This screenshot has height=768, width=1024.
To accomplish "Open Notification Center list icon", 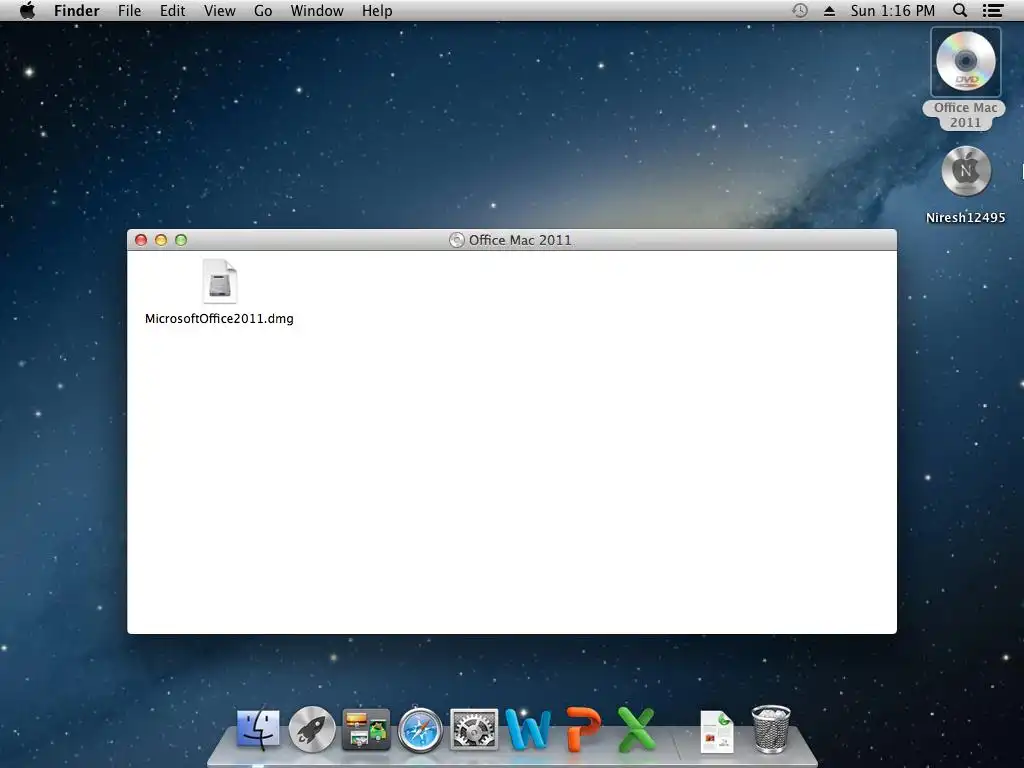I will click(993, 11).
